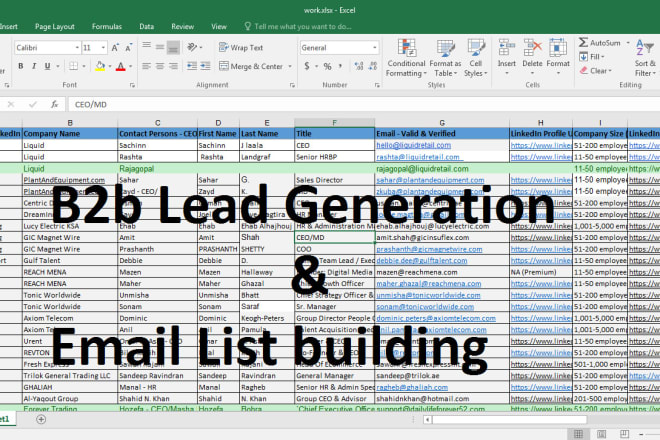Open Font dialog launcher
The height and width of the screenshot is (440, 660).
click(x=132, y=85)
